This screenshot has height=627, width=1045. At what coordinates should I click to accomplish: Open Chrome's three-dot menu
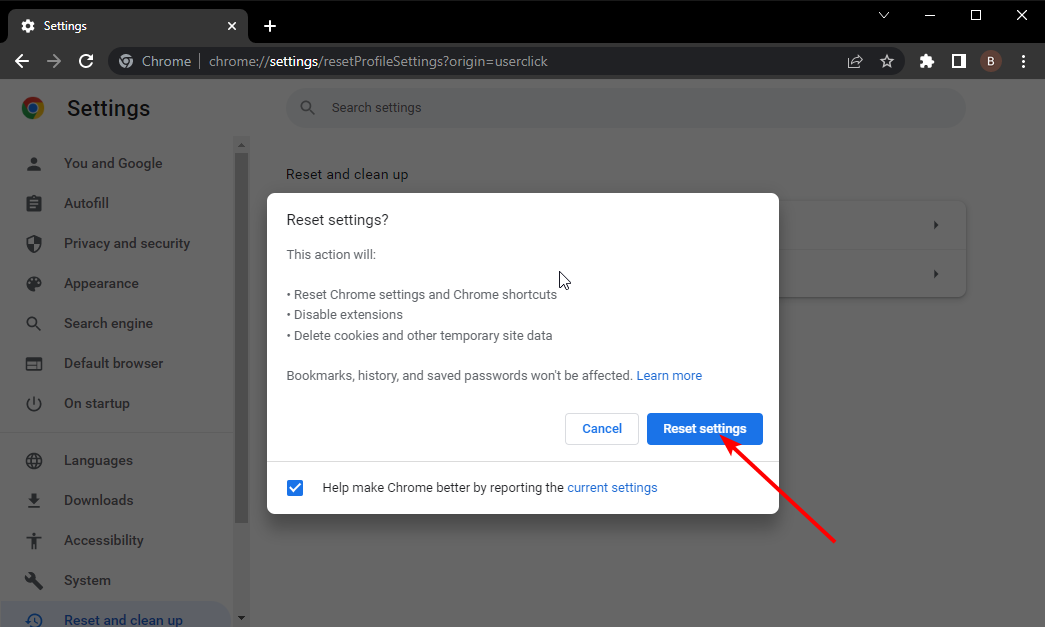(x=1024, y=61)
